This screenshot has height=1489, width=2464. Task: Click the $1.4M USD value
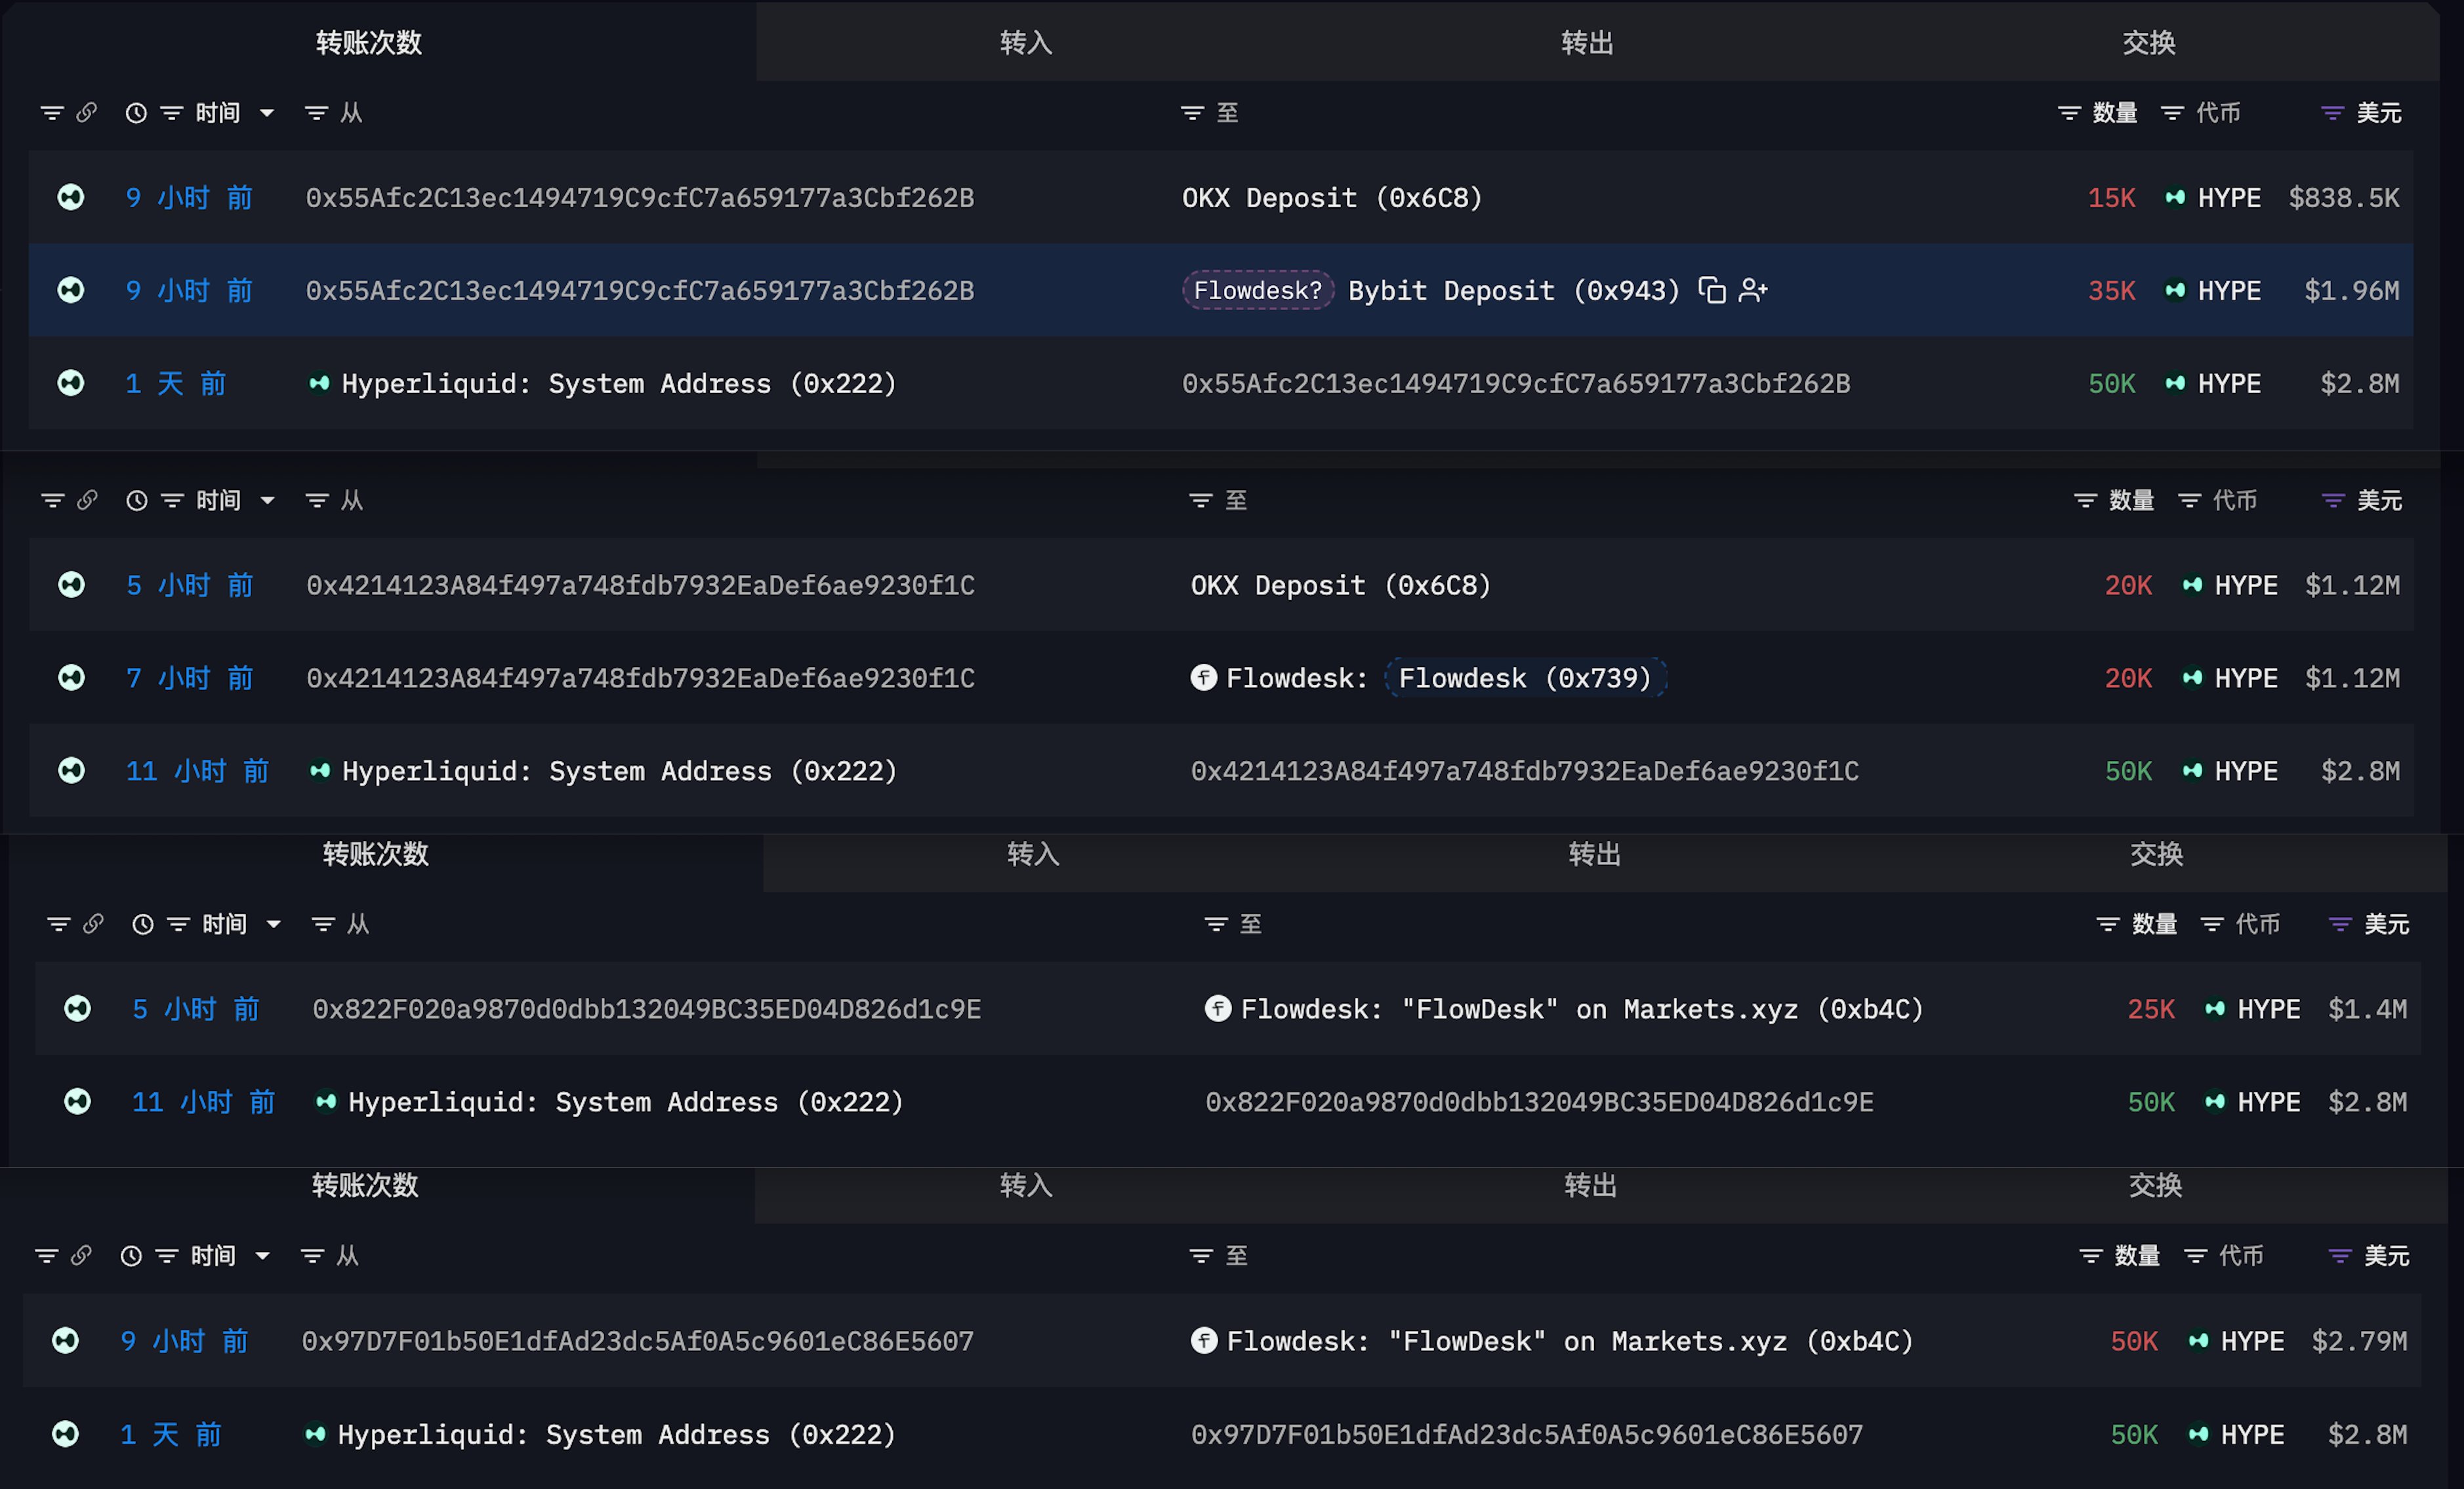click(x=2367, y=1008)
